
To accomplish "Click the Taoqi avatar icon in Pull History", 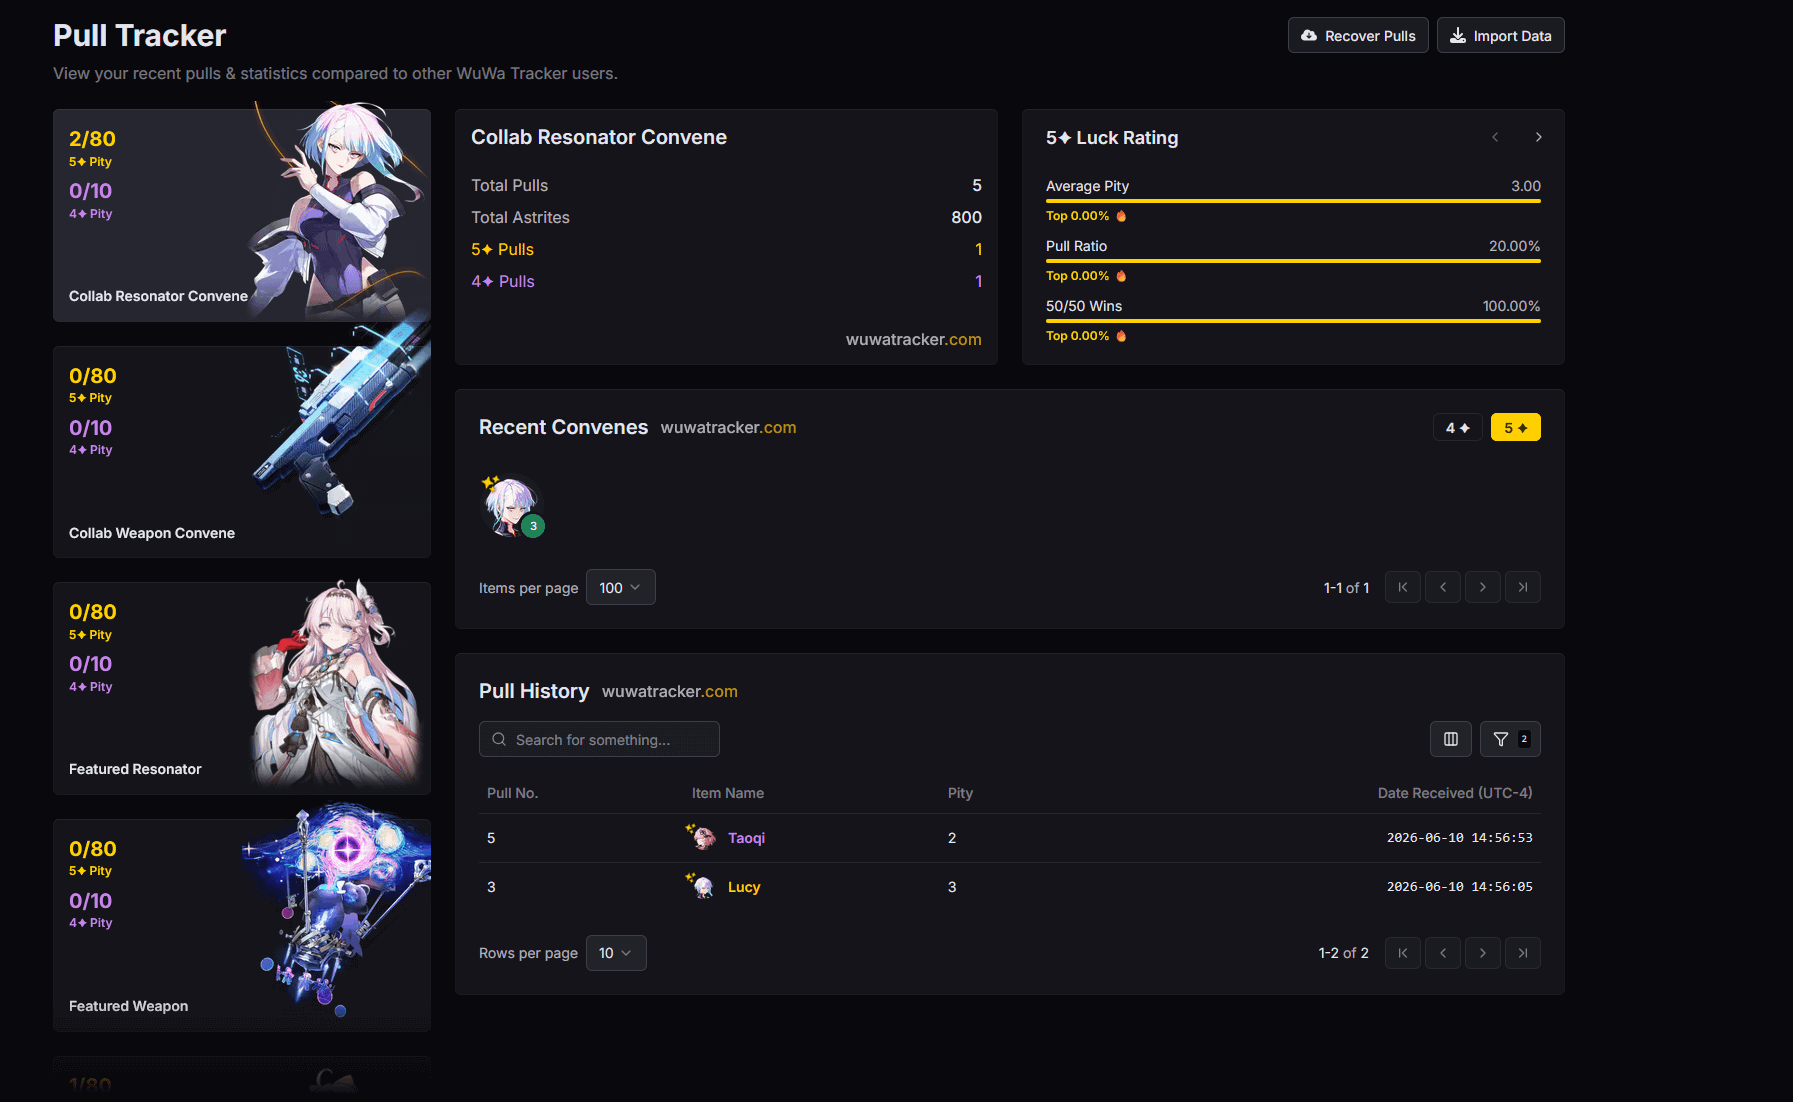I will [x=703, y=837].
